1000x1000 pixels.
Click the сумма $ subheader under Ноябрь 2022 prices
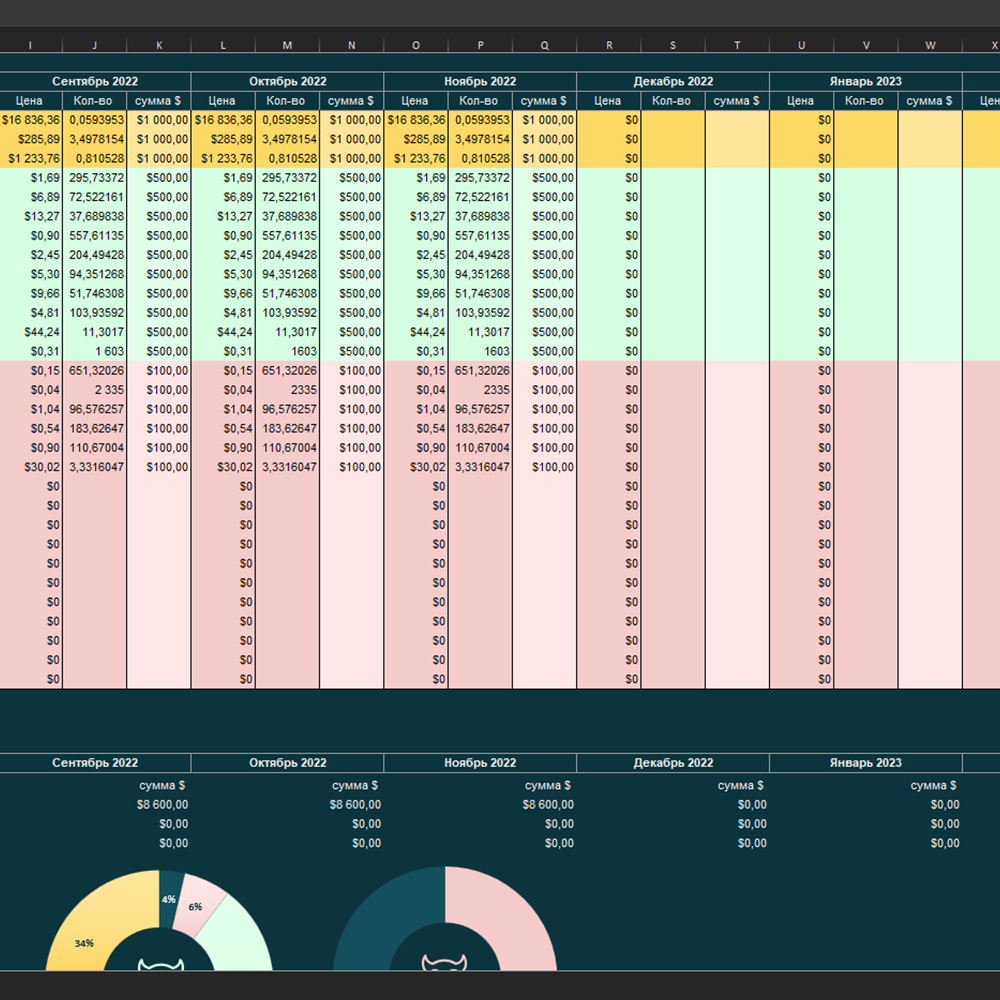[543, 101]
